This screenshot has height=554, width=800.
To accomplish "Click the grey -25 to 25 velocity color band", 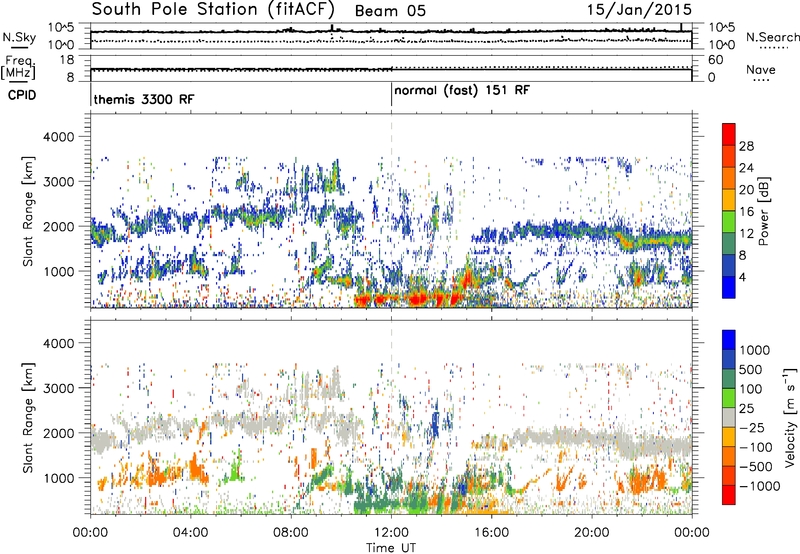I will 729,418.
